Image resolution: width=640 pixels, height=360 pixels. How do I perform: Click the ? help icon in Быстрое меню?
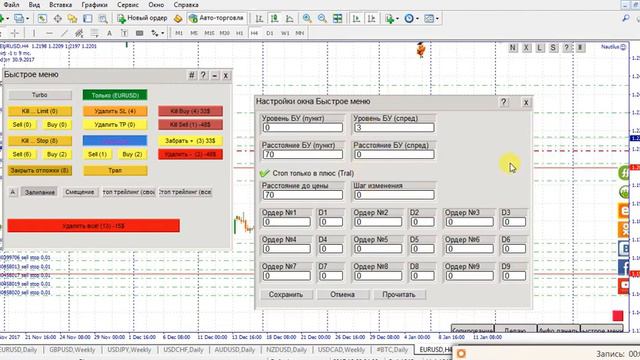[x=203, y=75]
